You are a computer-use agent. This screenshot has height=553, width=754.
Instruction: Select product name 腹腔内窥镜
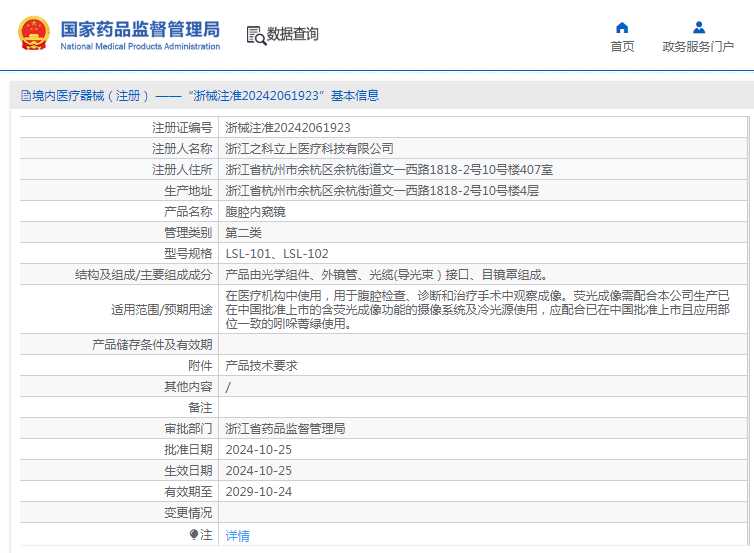[x=255, y=212]
